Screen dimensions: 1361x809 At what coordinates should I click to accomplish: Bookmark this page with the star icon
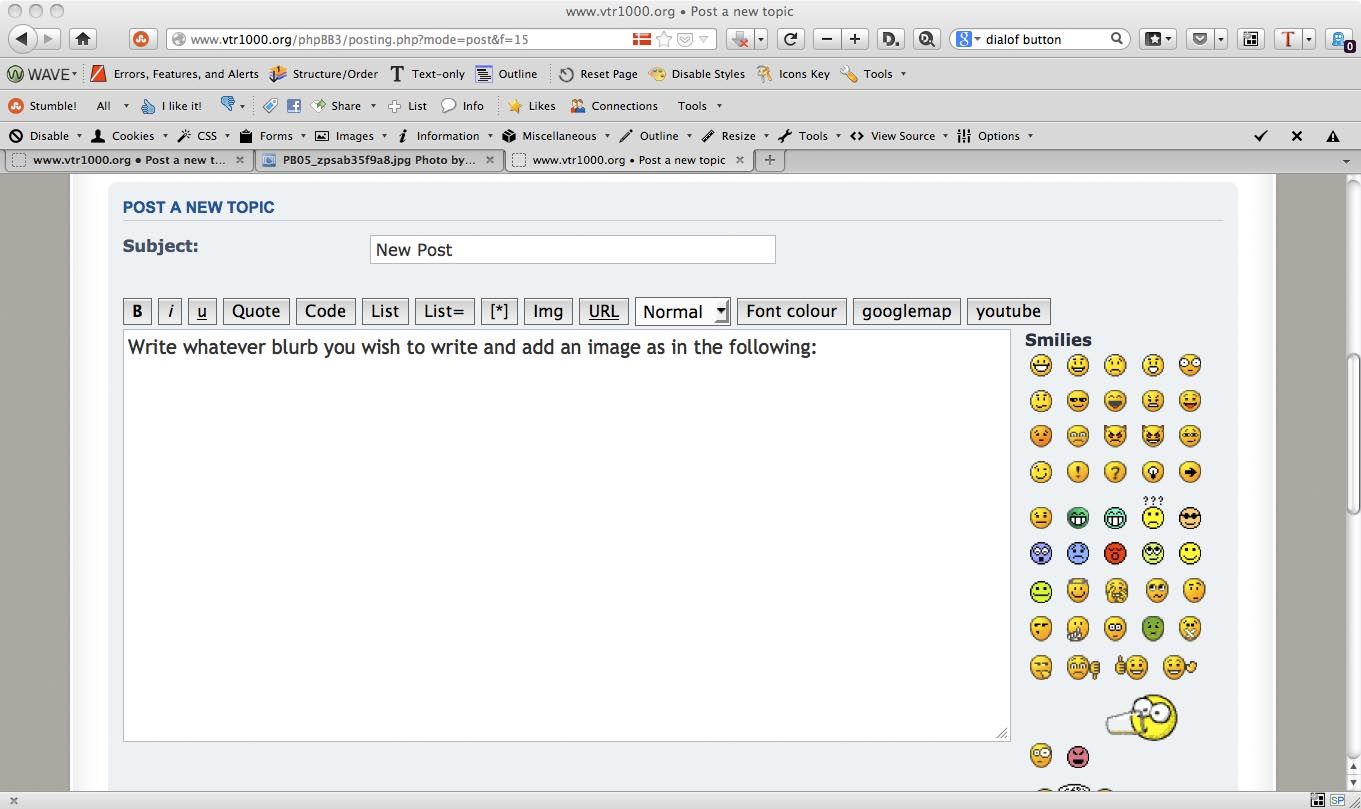pyautogui.click(x=664, y=39)
